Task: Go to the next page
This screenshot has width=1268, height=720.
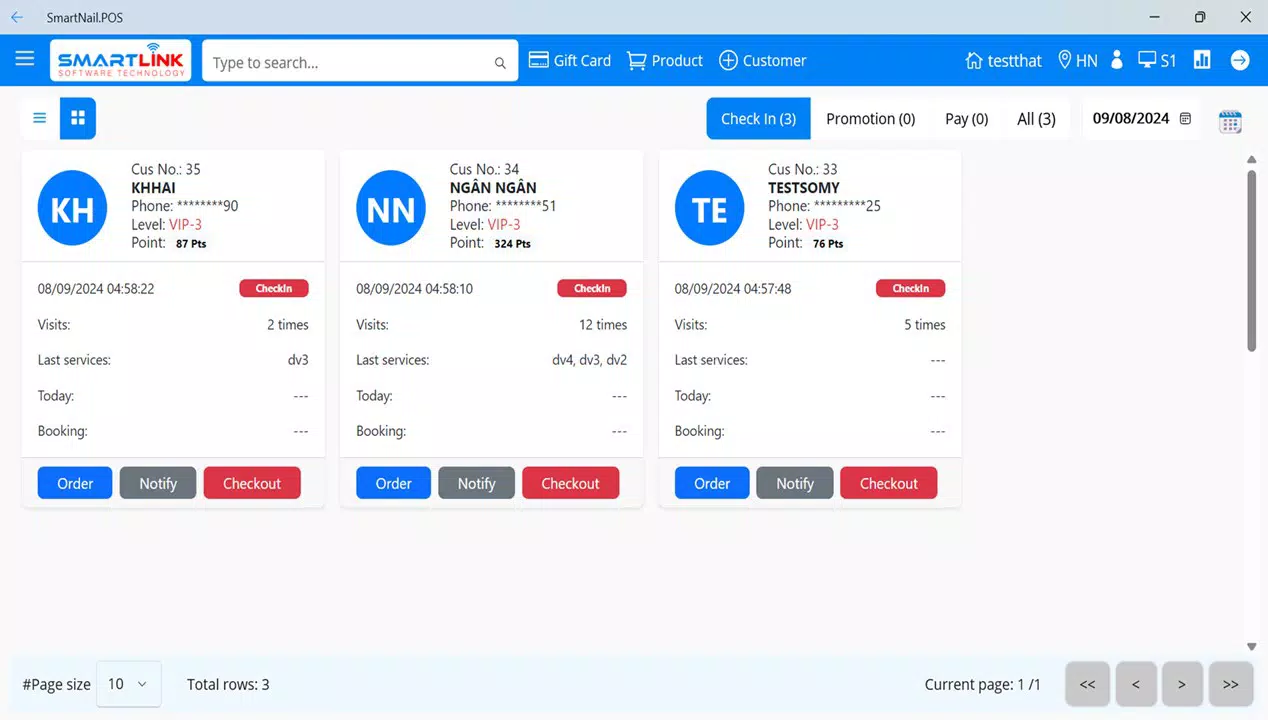Action: (1182, 684)
